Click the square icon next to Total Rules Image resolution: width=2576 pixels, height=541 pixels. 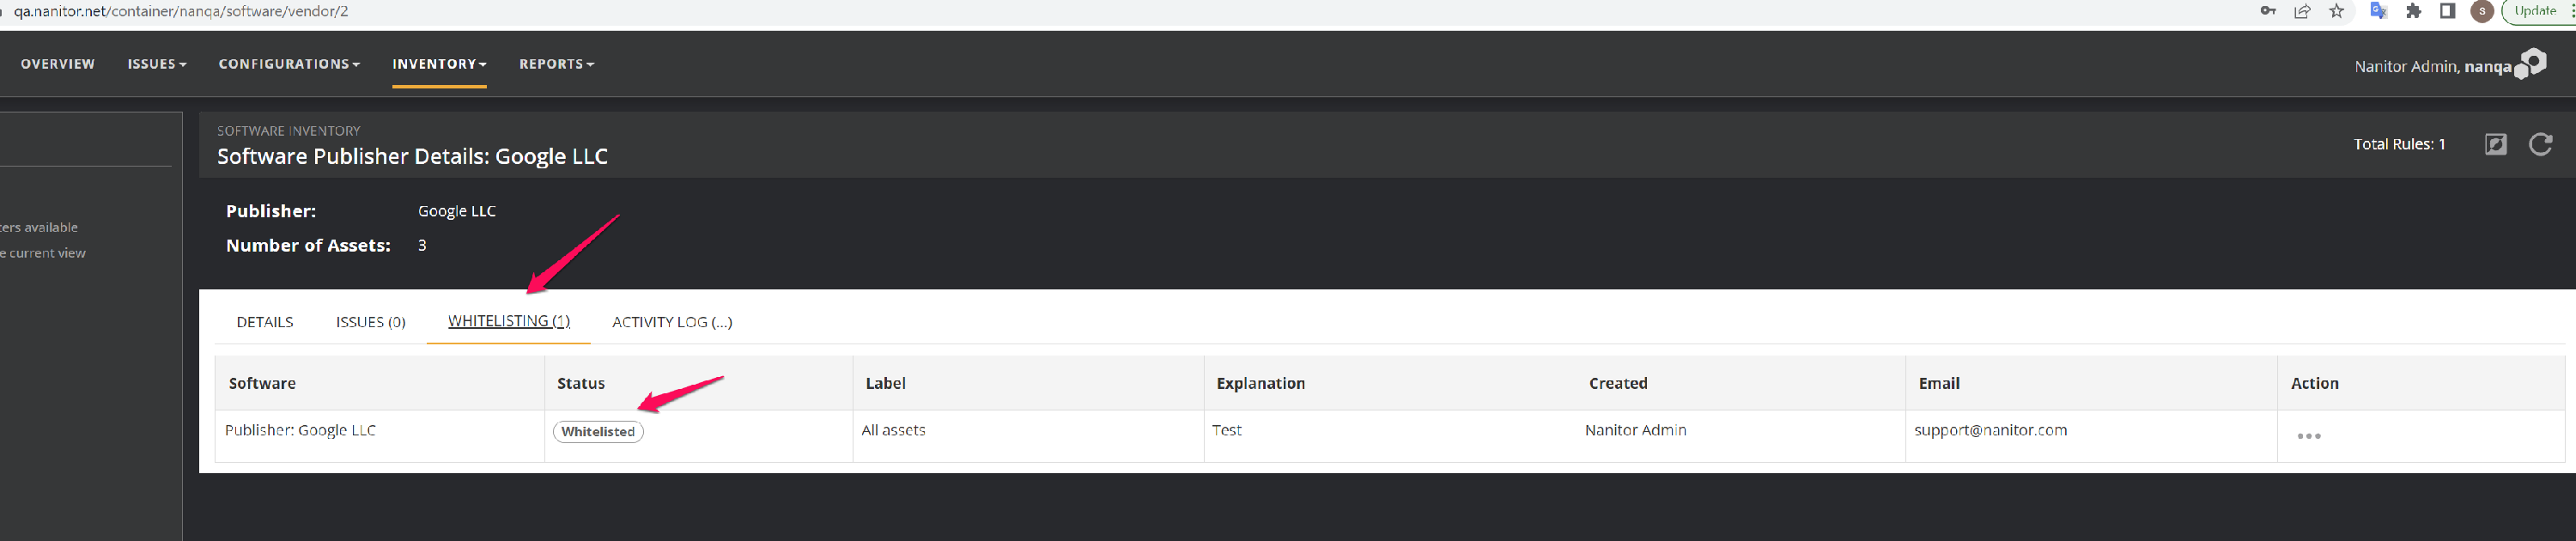[2495, 144]
